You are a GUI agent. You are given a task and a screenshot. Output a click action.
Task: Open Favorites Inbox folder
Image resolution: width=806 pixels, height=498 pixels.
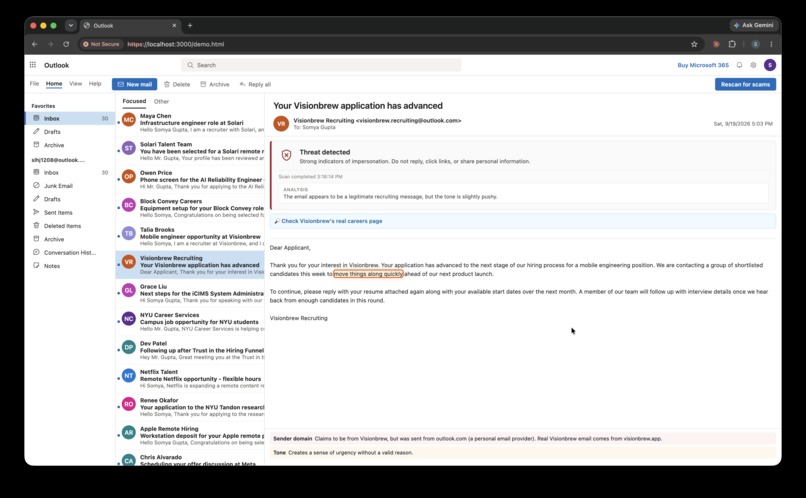click(70, 118)
